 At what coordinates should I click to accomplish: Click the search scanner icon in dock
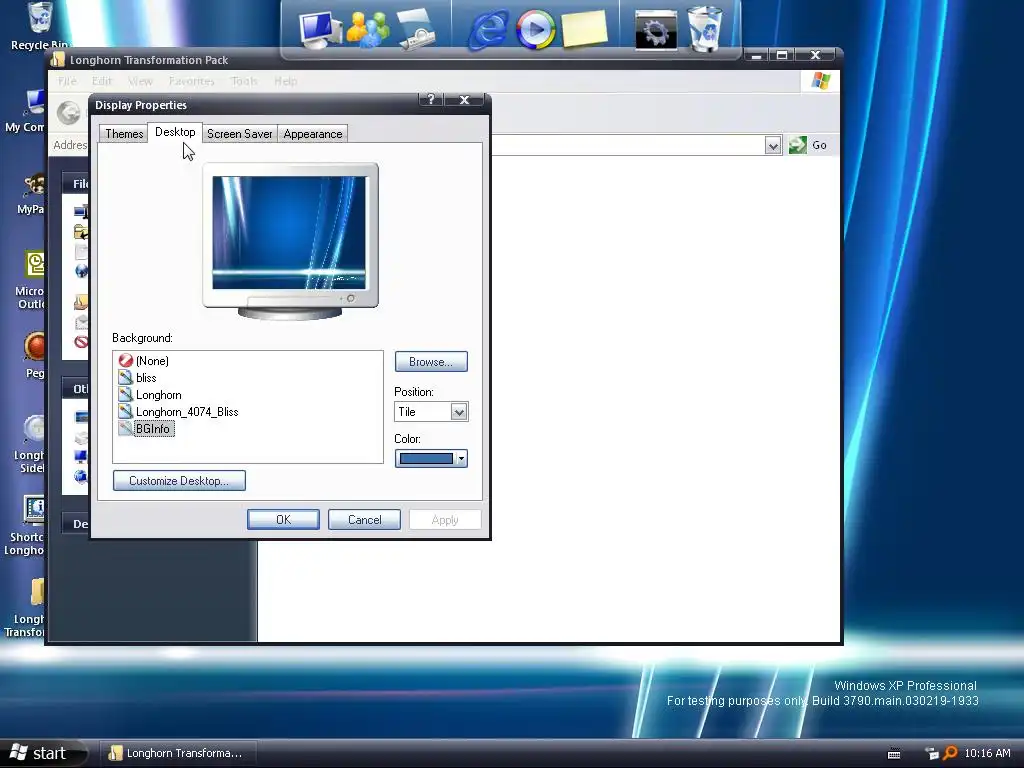click(x=415, y=29)
